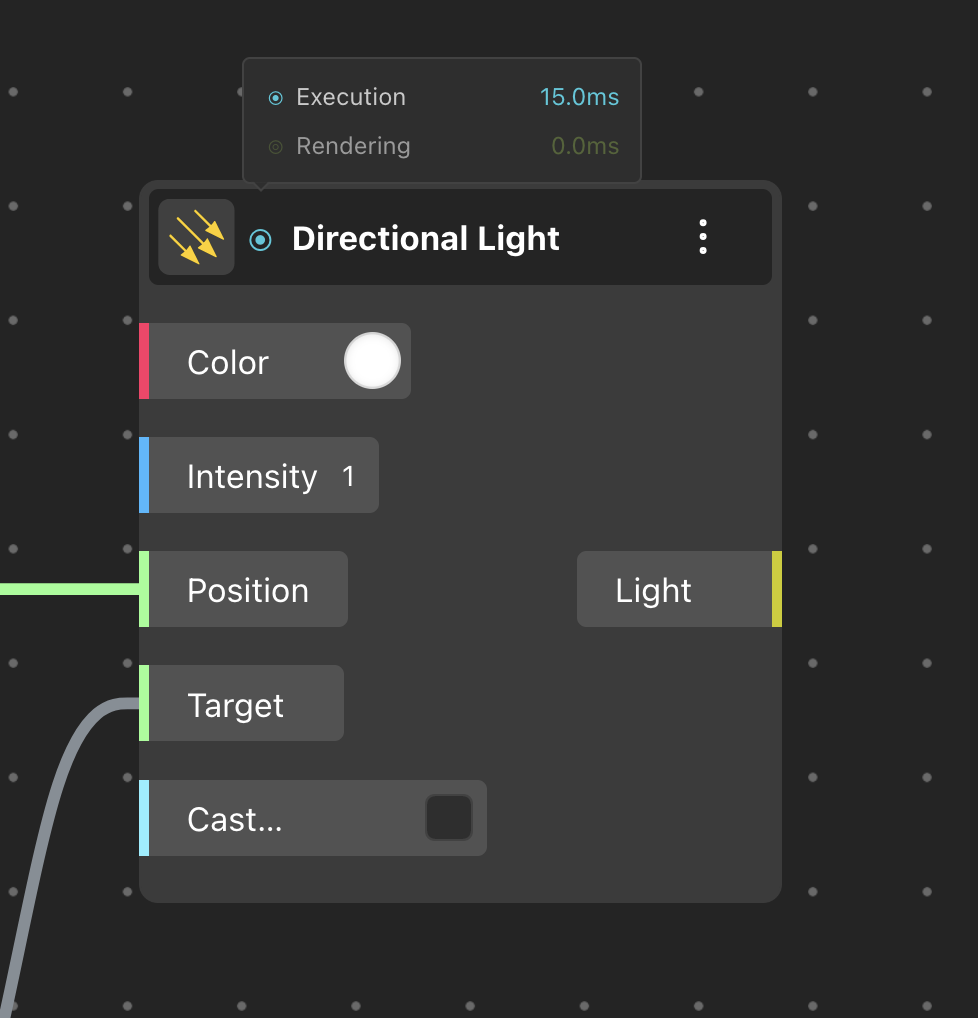
Task: Click the green Target input port
Action: coord(144,703)
